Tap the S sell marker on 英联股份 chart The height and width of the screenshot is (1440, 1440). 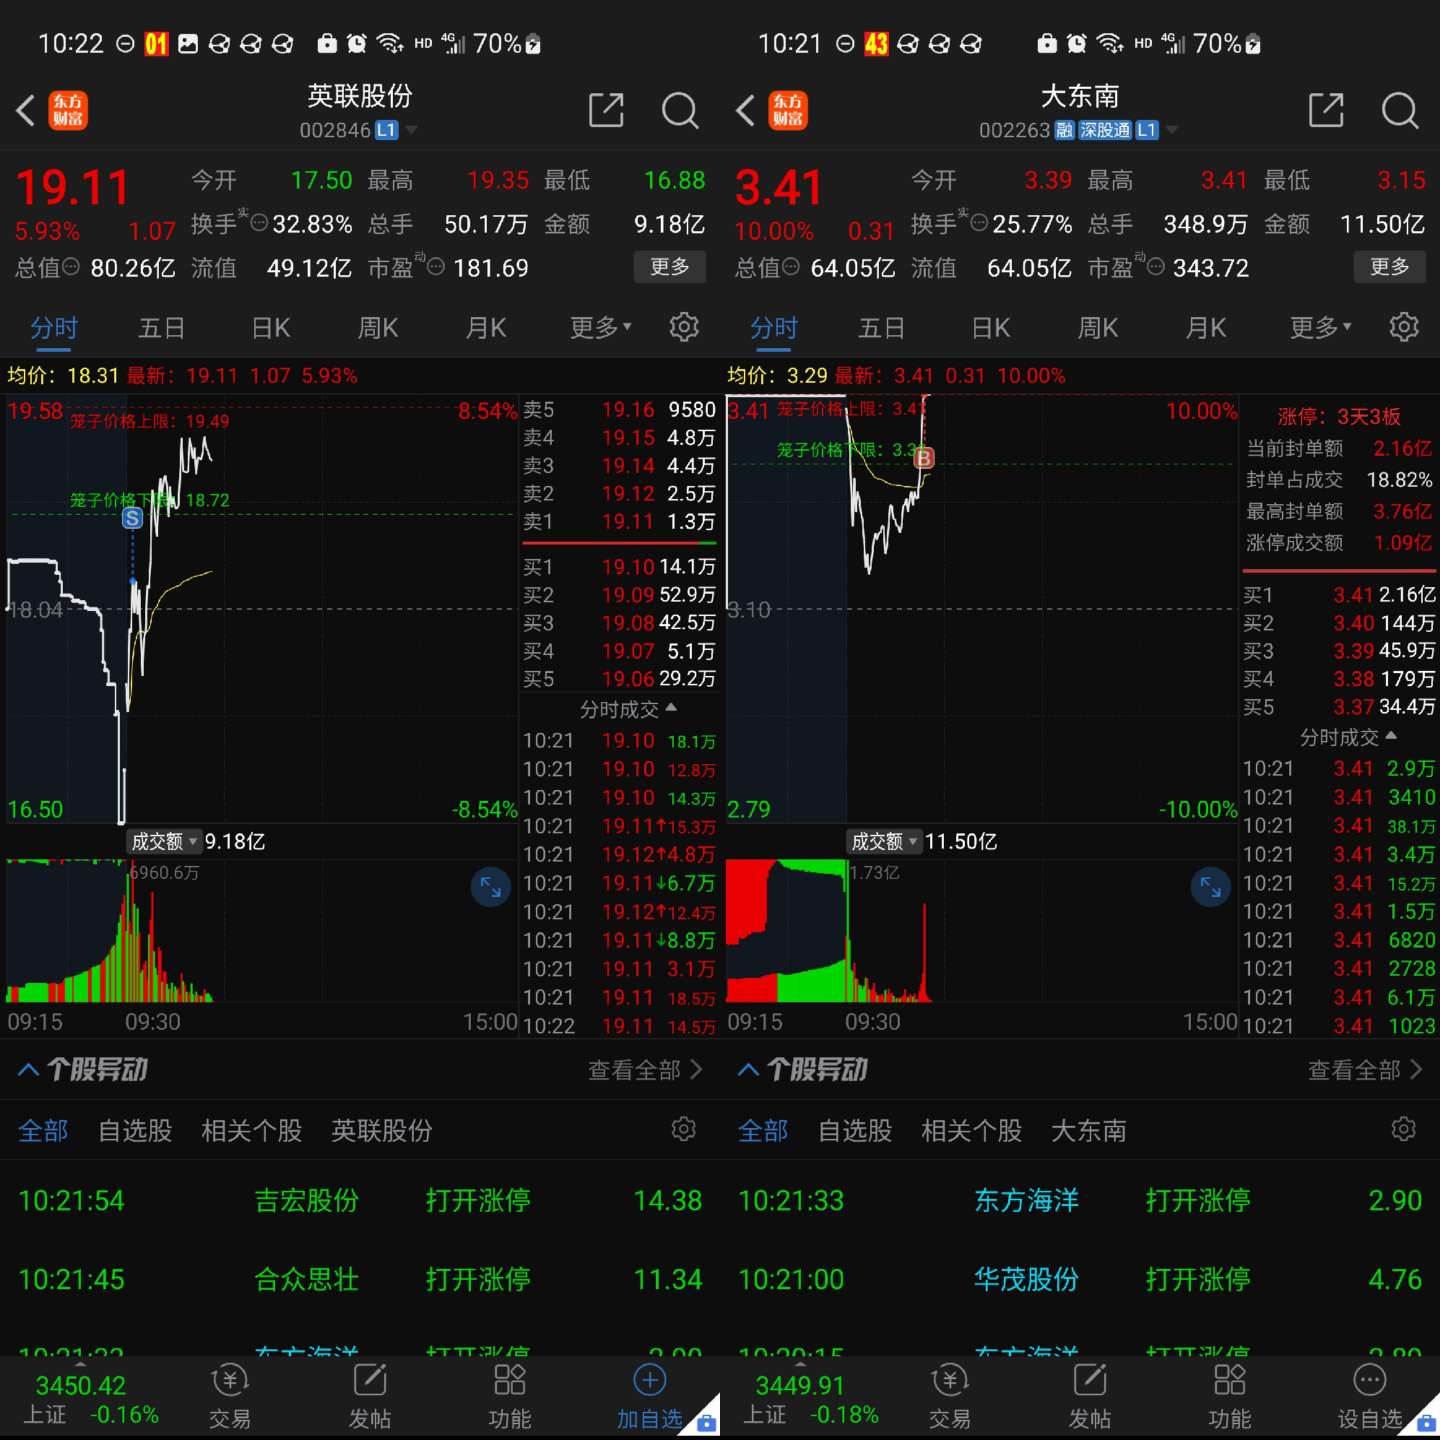pyautogui.click(x=132, y=518)
